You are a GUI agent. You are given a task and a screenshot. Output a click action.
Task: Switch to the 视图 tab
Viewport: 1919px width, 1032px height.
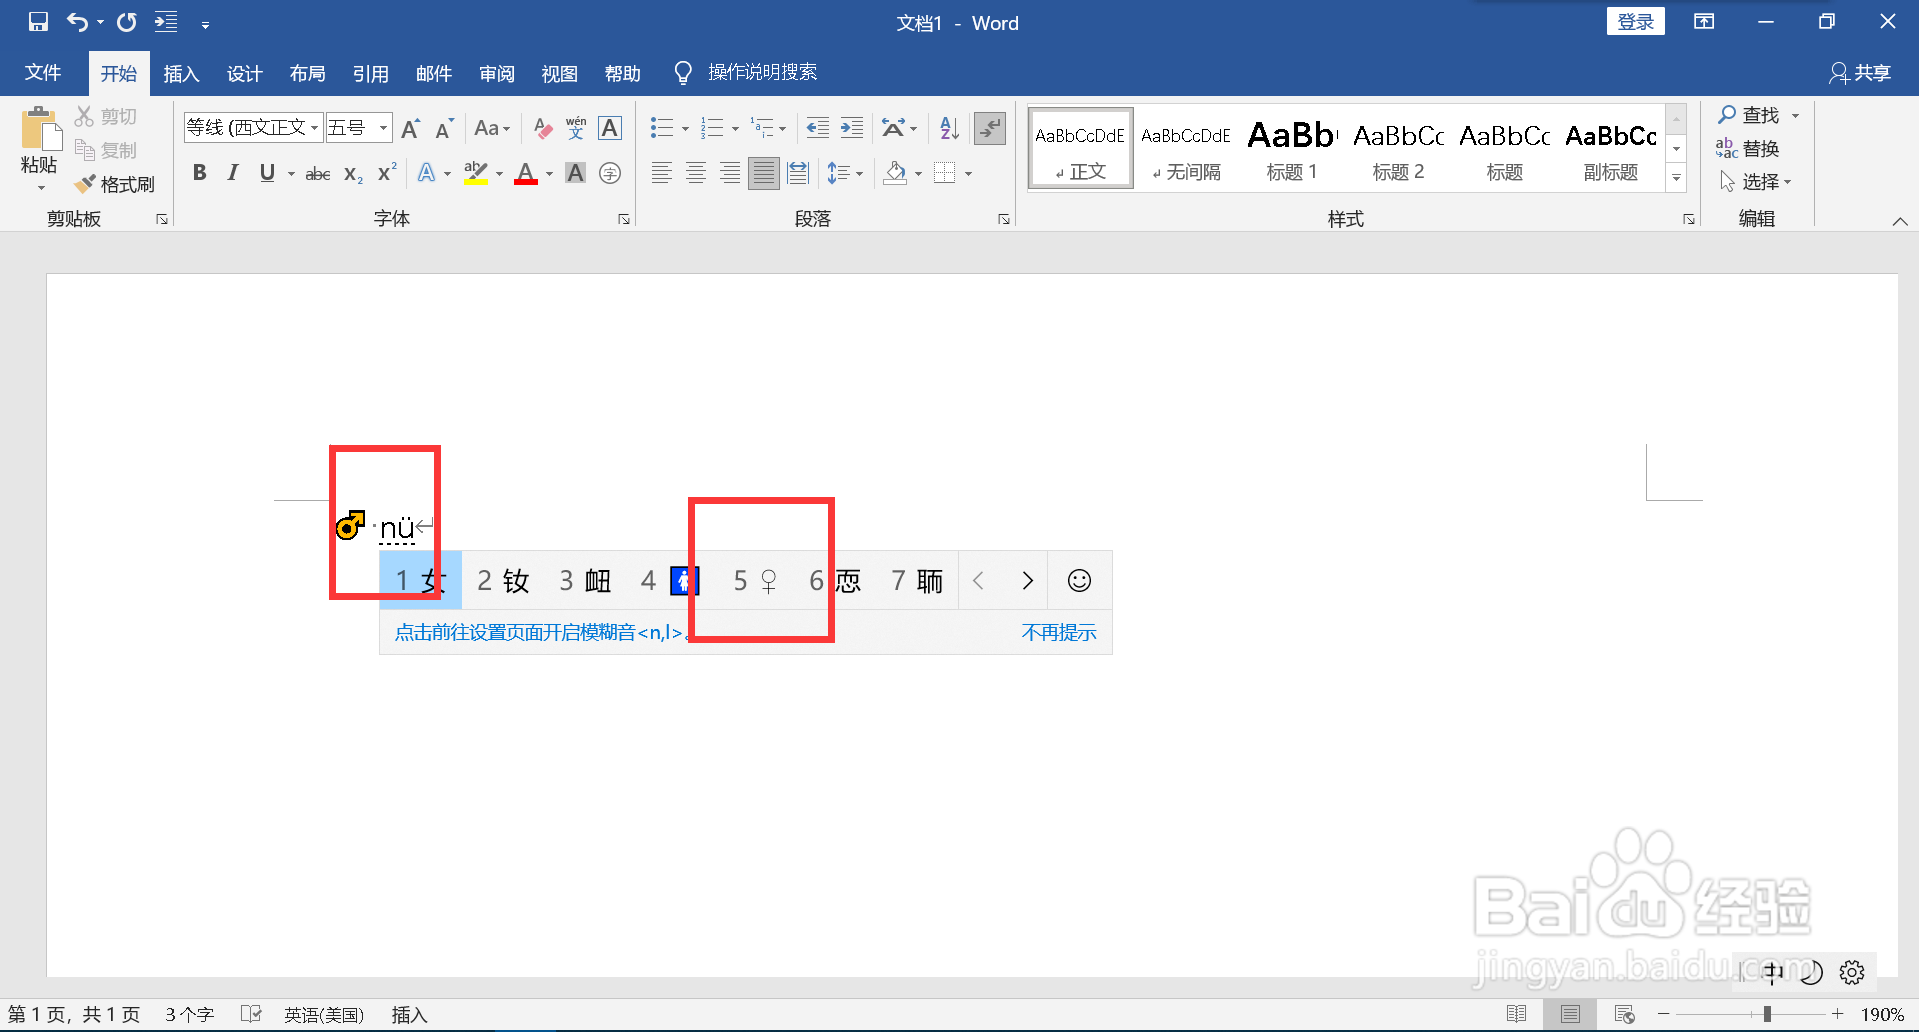coord(560,73)
